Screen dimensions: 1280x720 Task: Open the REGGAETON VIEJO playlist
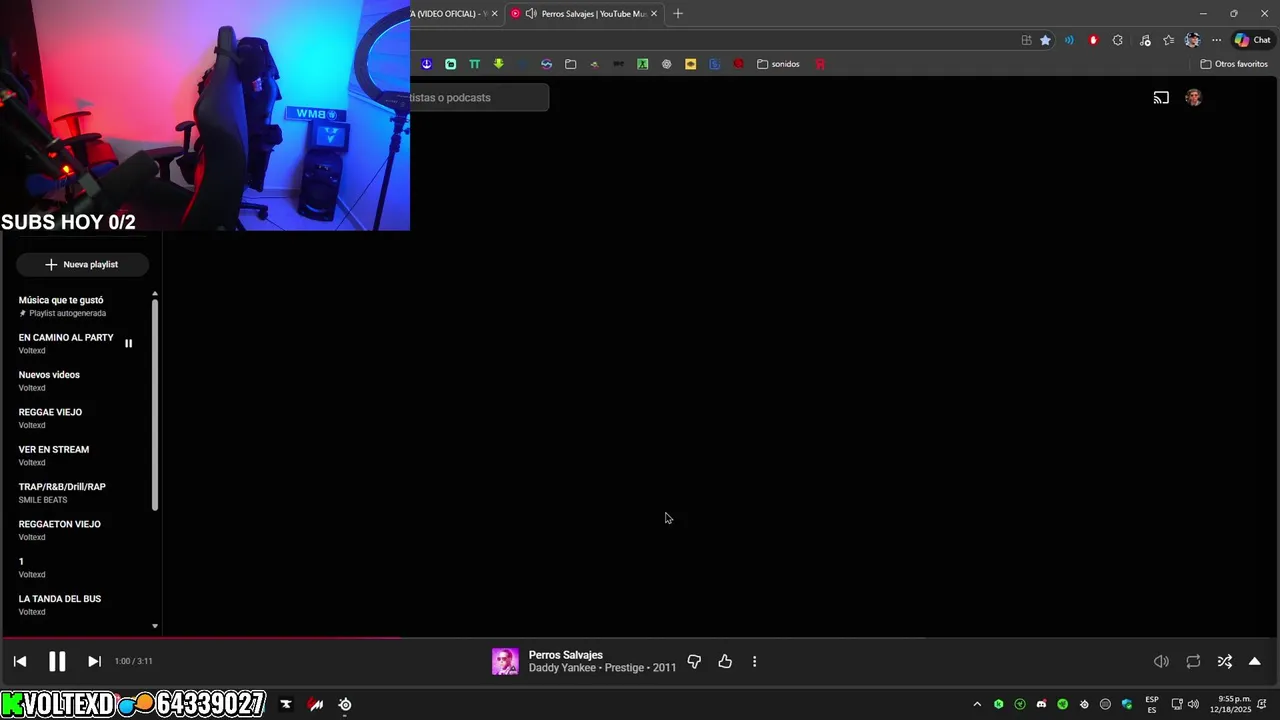pyautogui.click(x=59, y=530)
